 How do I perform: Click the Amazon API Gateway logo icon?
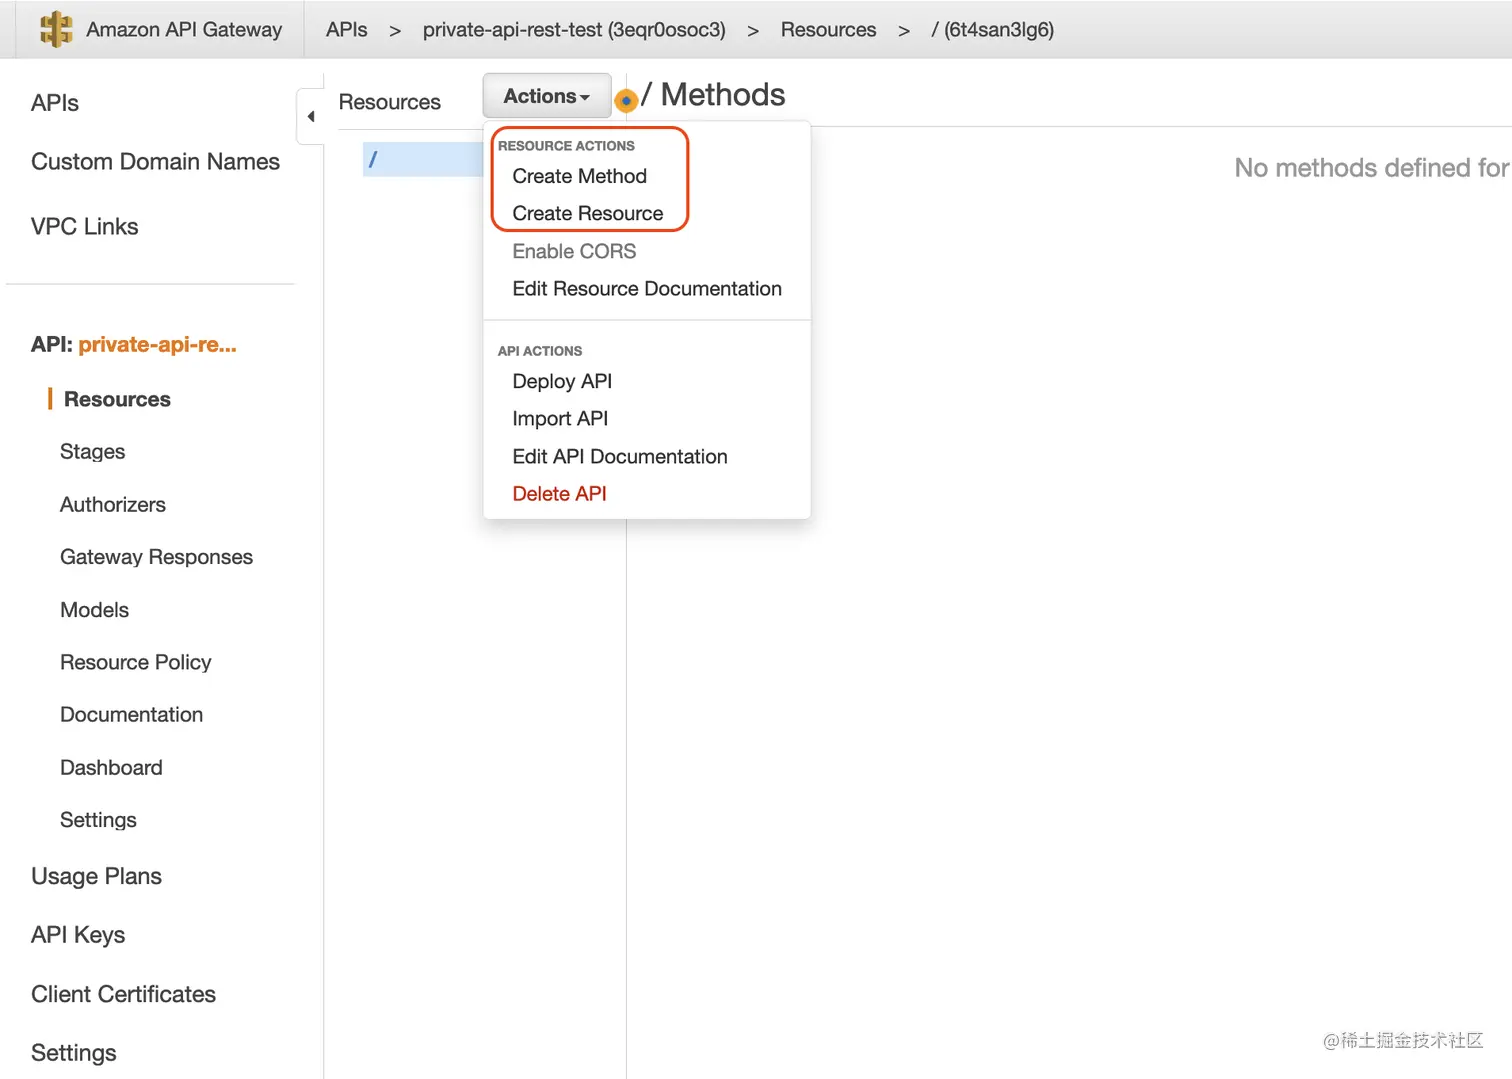click(x=56, y=29)
